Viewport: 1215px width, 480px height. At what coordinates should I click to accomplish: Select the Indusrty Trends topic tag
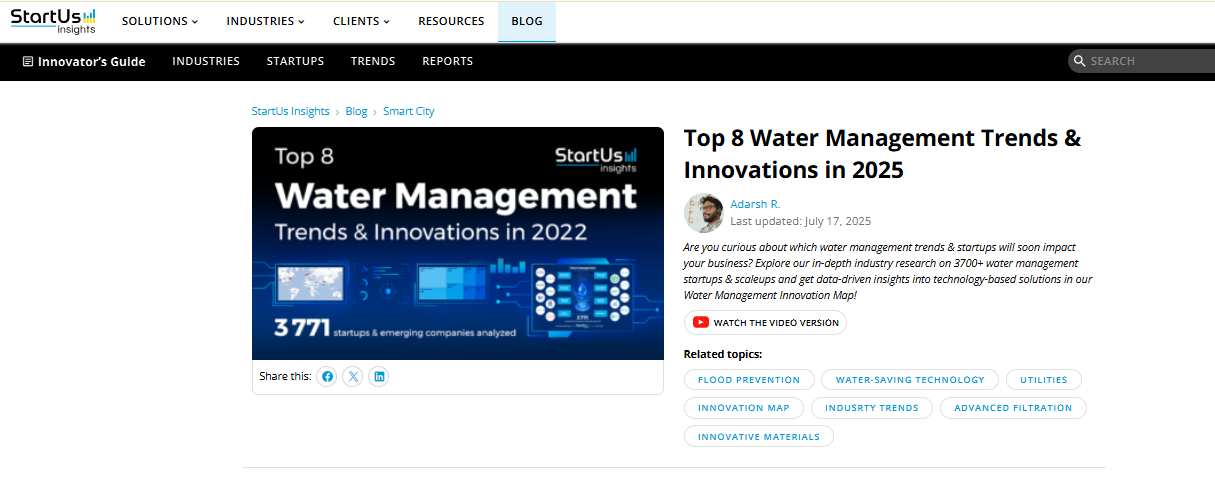pyautogui.click(x=872, y=408)
